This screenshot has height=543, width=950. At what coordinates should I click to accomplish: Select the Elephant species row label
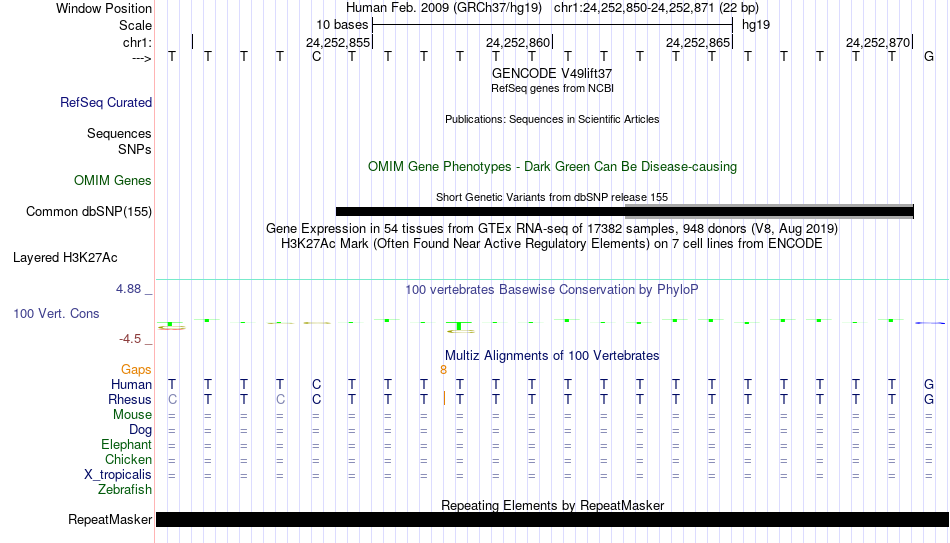point(126,445)
